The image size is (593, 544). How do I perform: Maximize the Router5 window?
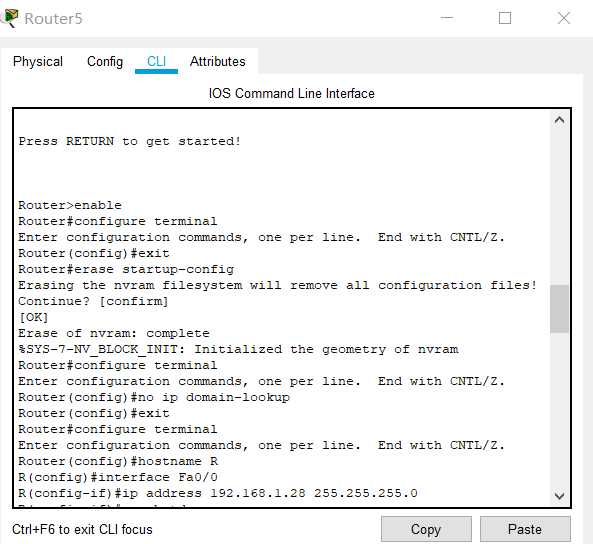click(505, 18)
